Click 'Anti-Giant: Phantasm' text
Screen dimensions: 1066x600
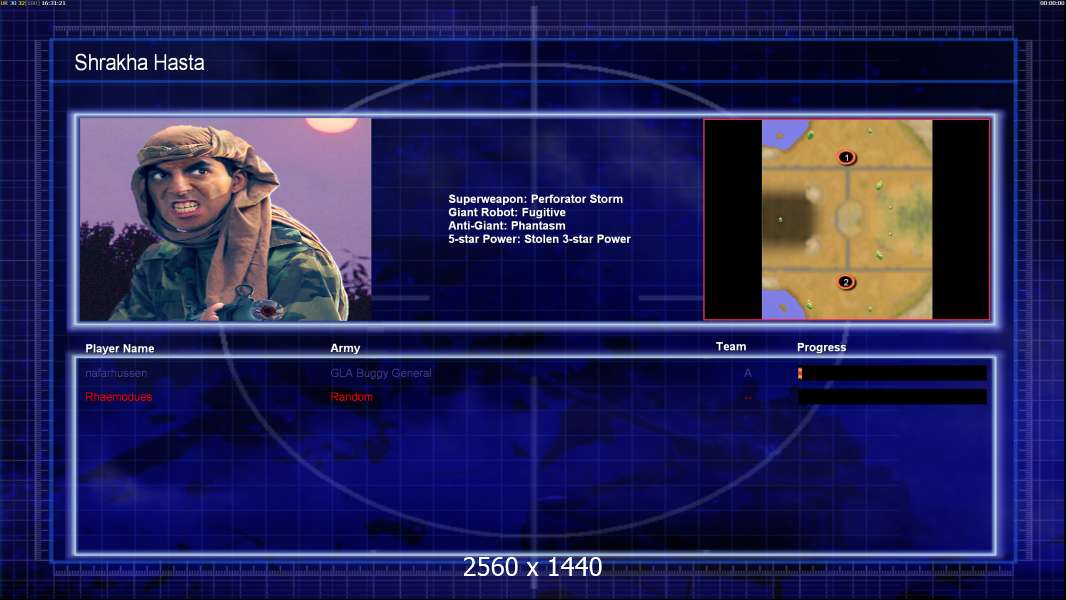506,226
